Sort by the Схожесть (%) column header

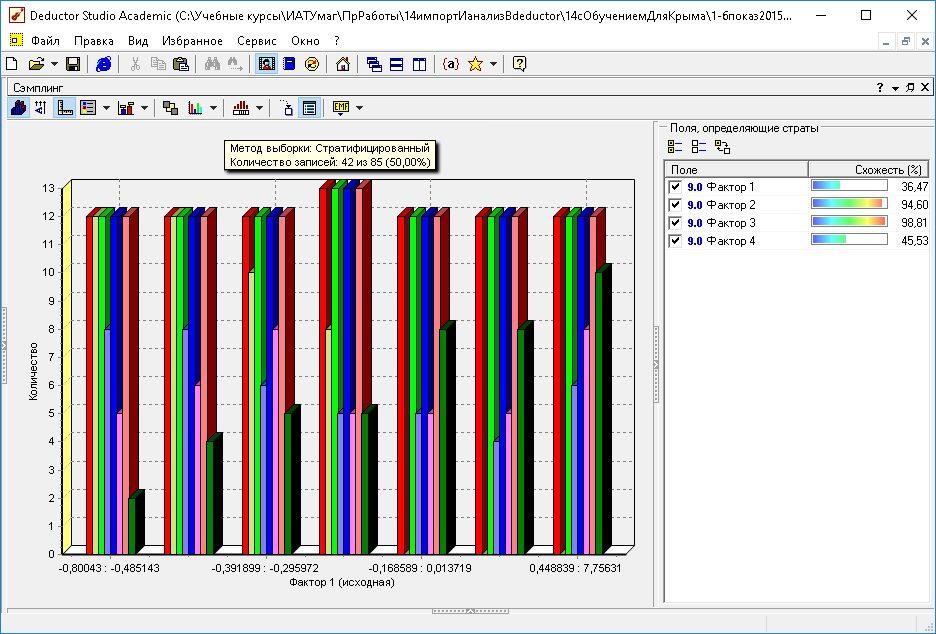click(869, 170)
